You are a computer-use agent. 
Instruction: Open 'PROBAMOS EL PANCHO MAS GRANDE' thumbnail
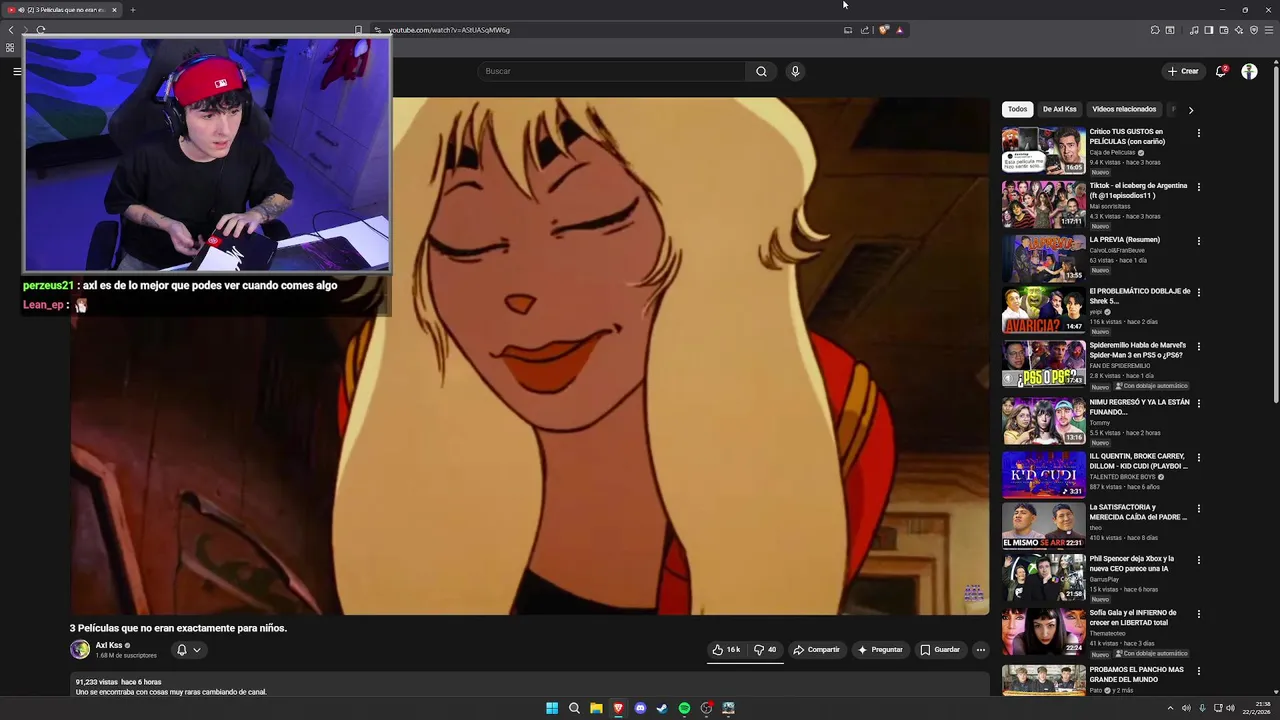[x=1043, y=680]
